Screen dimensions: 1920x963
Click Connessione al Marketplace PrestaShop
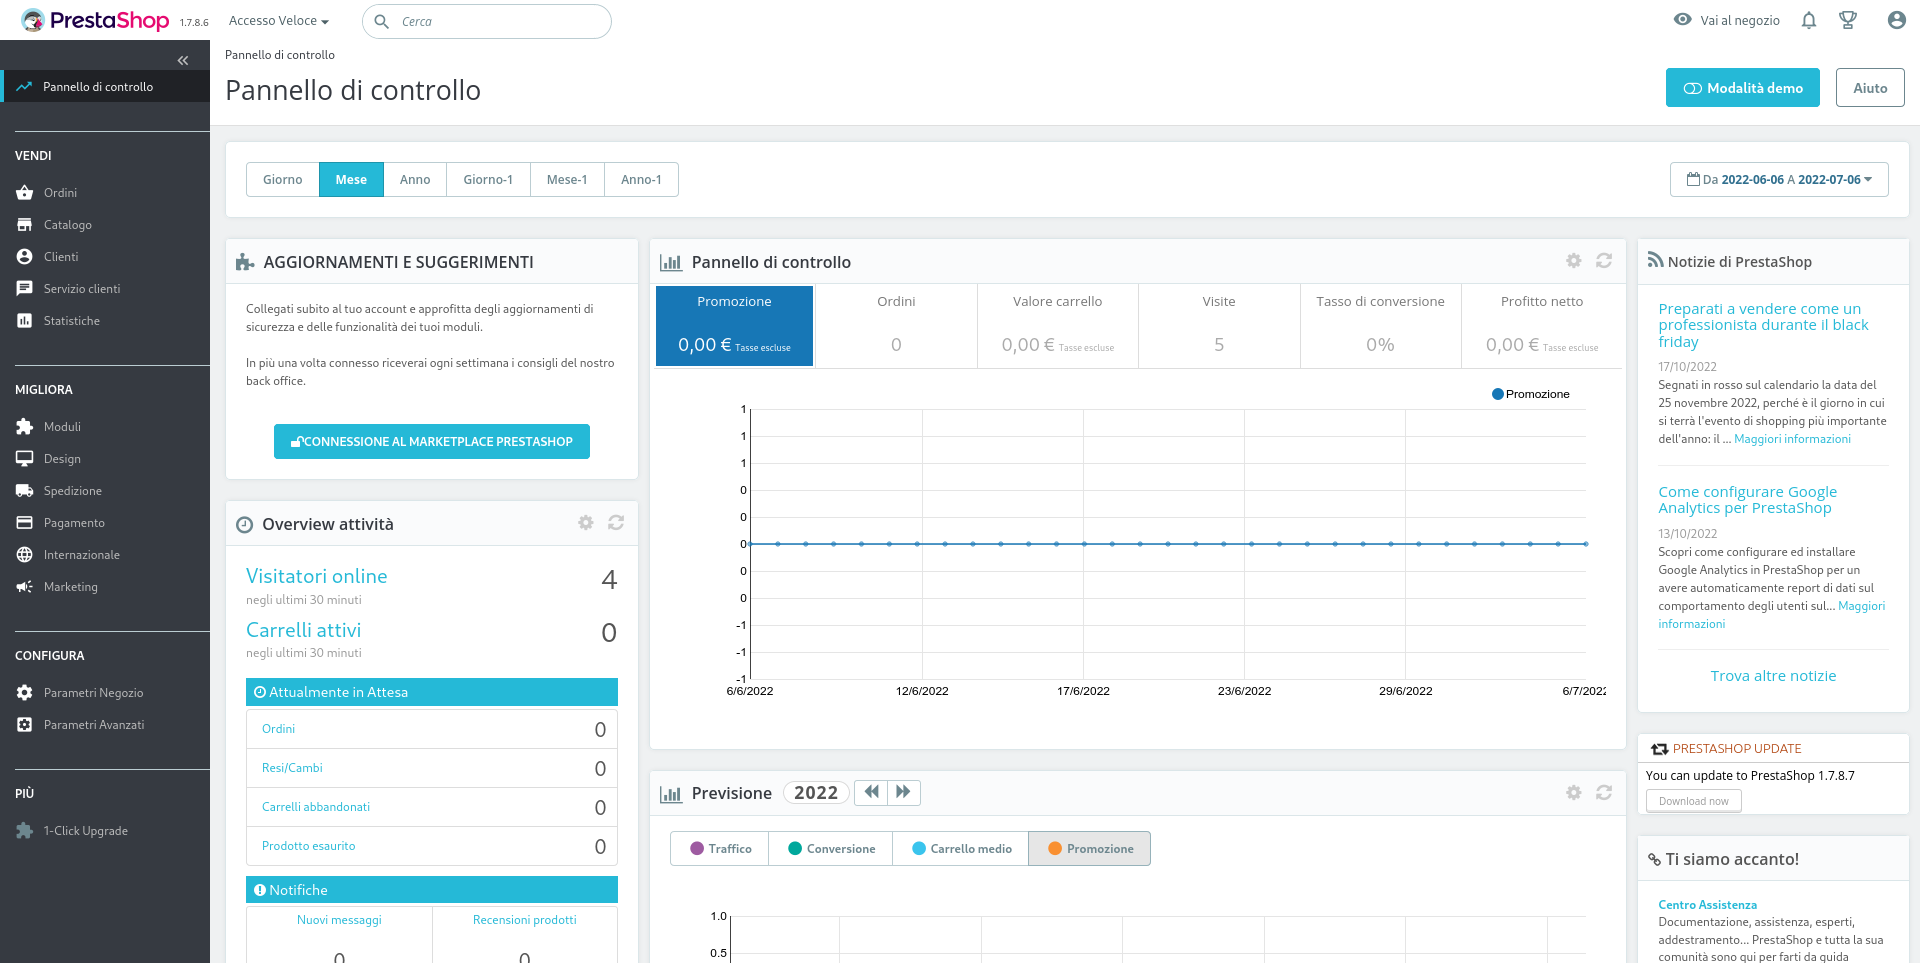click(431, 441)
